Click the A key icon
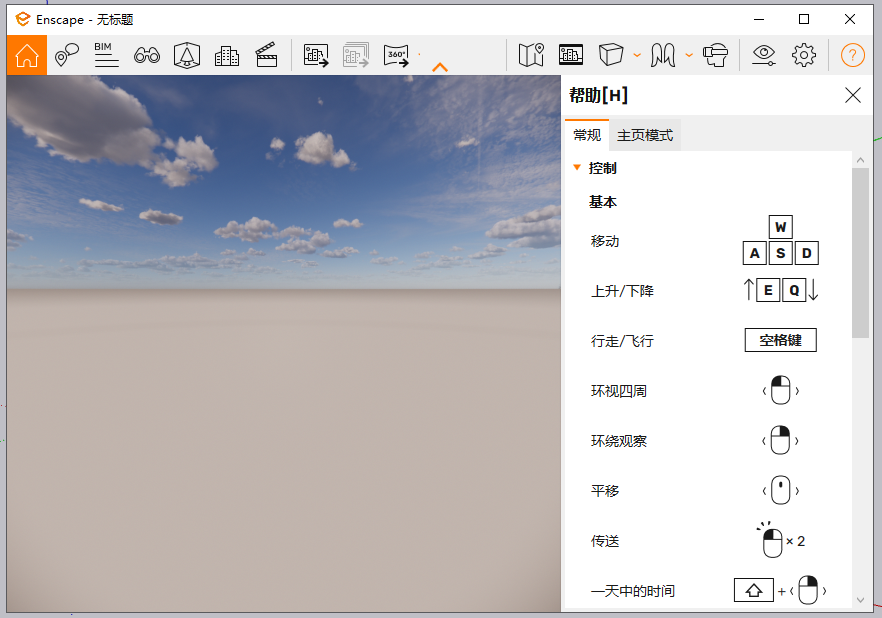This screenshot has height=618, width=882. (755, 253)
